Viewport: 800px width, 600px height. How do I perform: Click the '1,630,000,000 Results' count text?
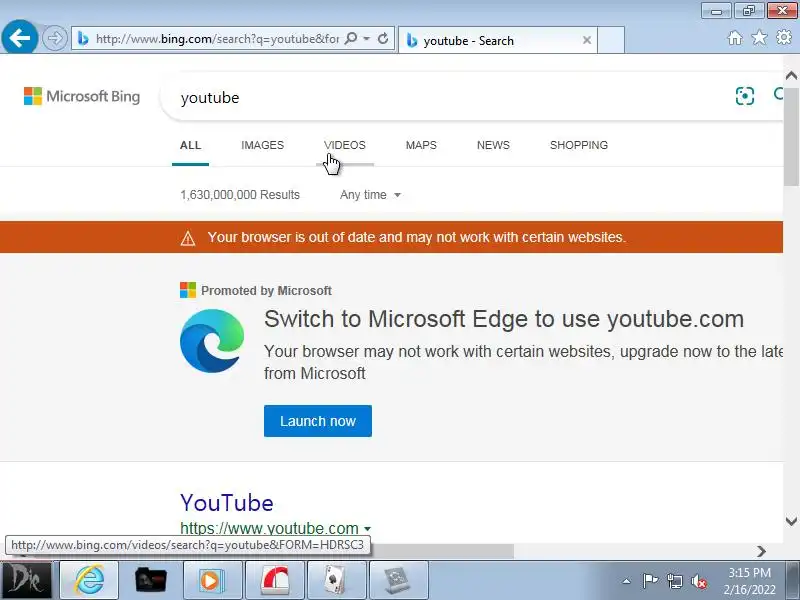pos(240,195)
